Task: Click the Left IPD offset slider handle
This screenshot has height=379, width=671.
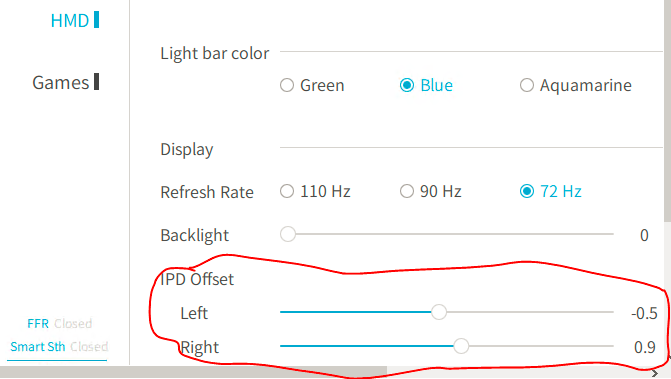Action: (x=439, y=312)
